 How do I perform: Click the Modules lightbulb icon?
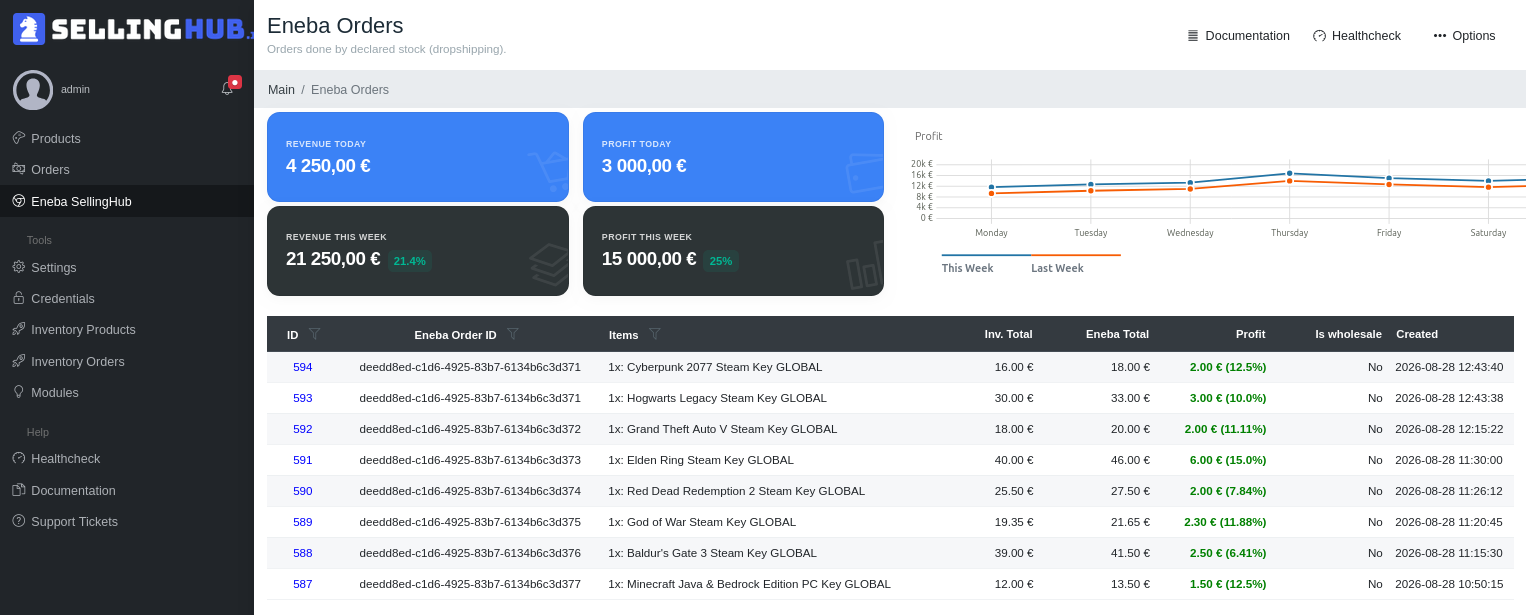18,392
